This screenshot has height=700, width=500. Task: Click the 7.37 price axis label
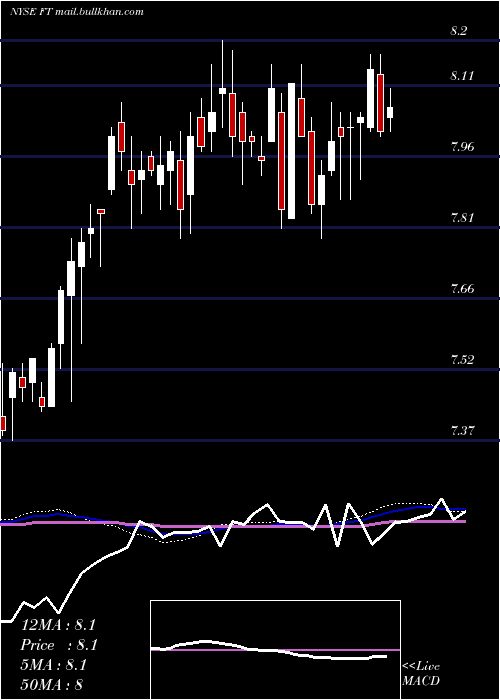click(x=462, y=431)
